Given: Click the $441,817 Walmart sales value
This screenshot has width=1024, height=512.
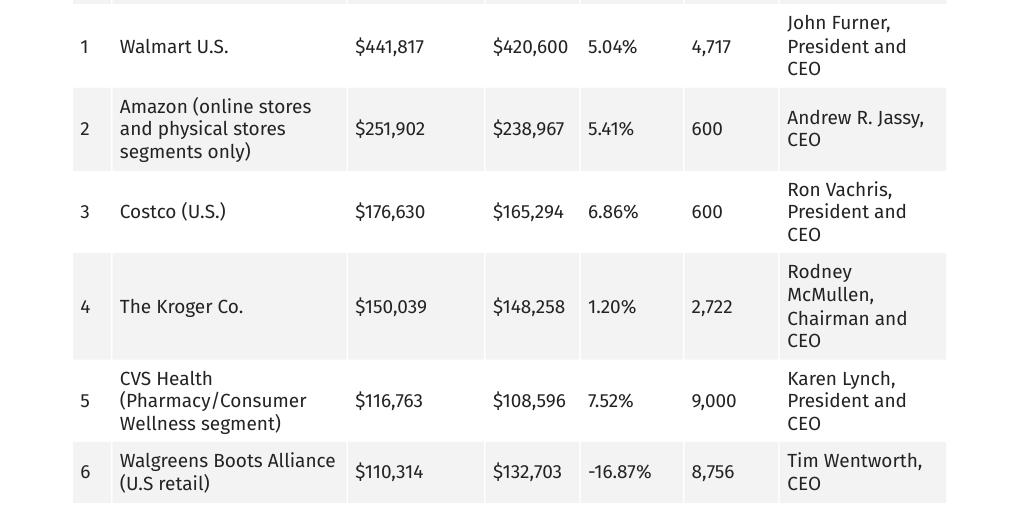Looking at the screenshot, I should (389, 47).
